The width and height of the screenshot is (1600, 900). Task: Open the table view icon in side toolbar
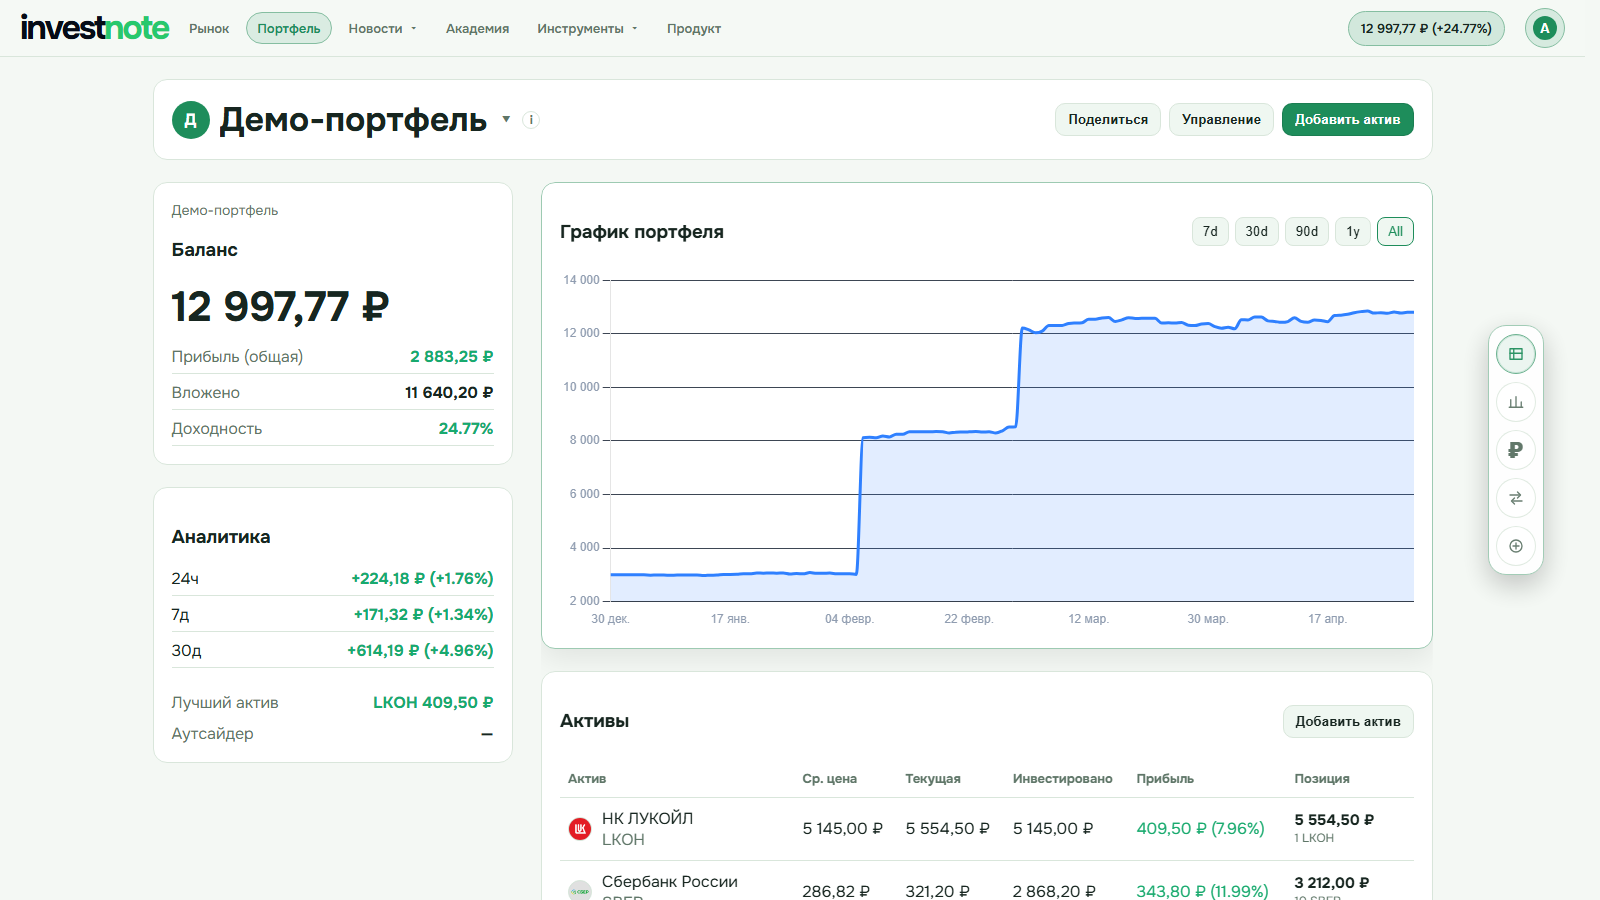1516,354
